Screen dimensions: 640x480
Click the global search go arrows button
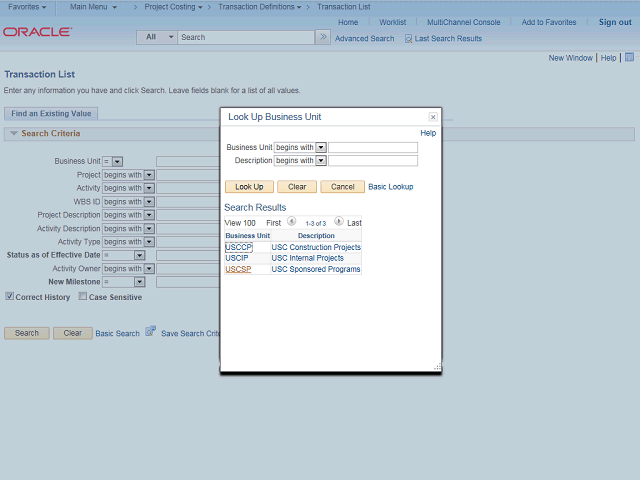[x=323, y=37]
